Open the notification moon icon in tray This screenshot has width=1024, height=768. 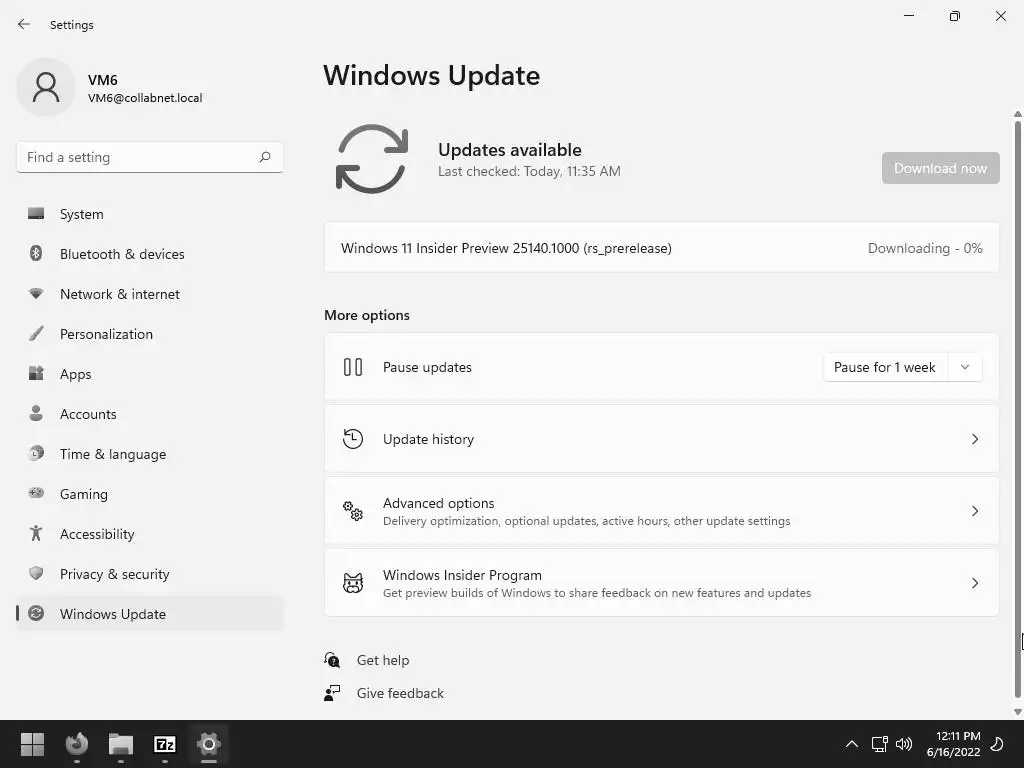tap(997, 744)
